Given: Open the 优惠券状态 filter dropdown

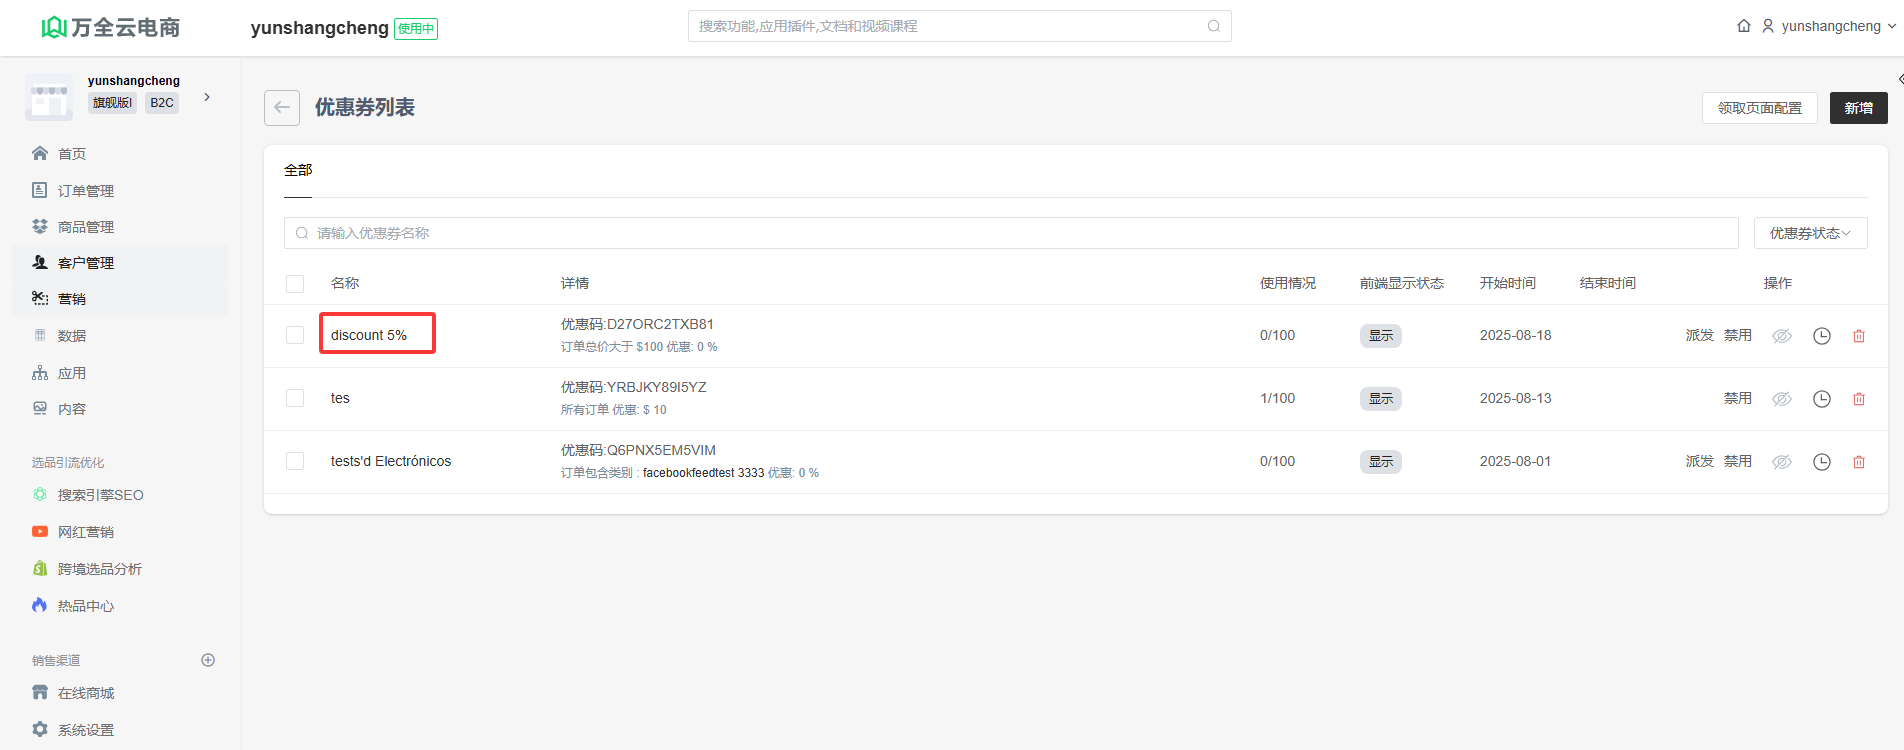Looking at the screenshot, I should point(1810,233).
